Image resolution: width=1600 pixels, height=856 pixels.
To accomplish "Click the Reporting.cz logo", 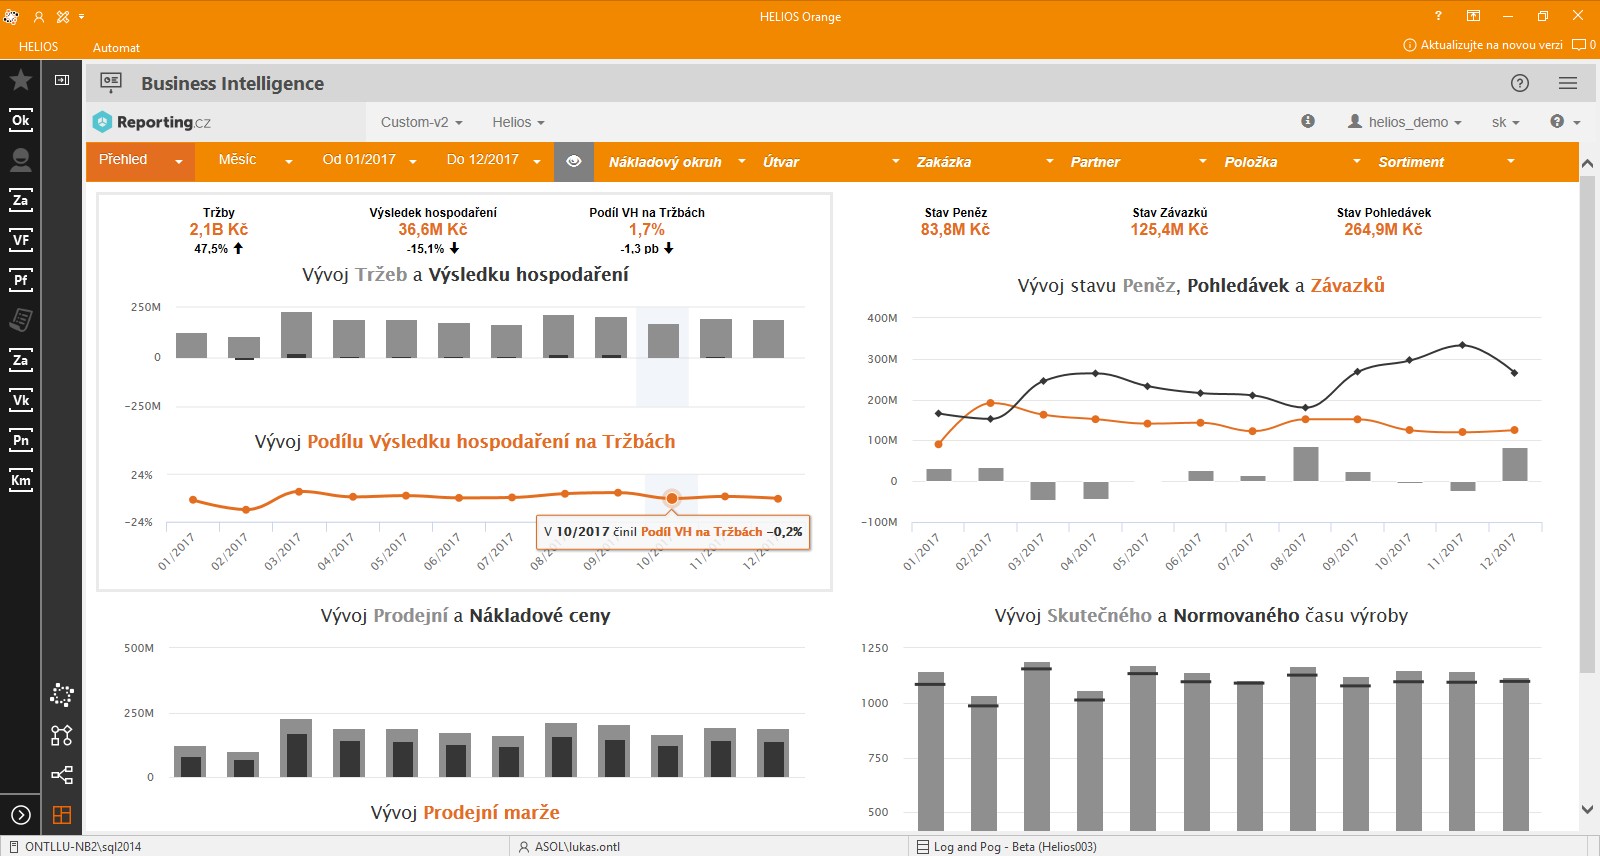I will point(152,122).
